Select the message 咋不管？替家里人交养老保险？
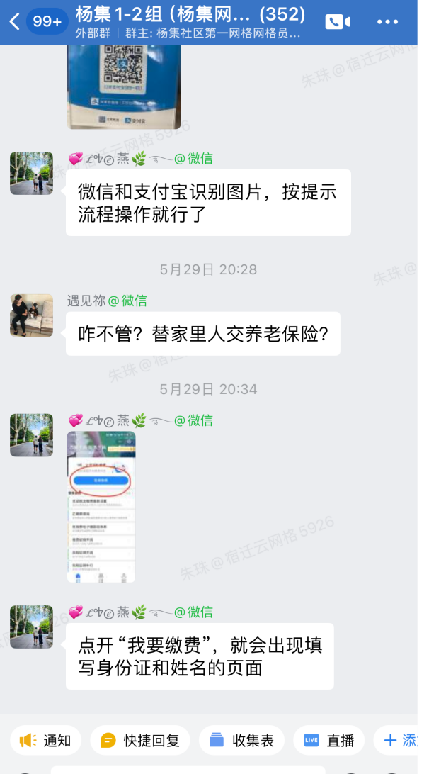This screenshot has height=774, width=430. [x=203, y=334]
